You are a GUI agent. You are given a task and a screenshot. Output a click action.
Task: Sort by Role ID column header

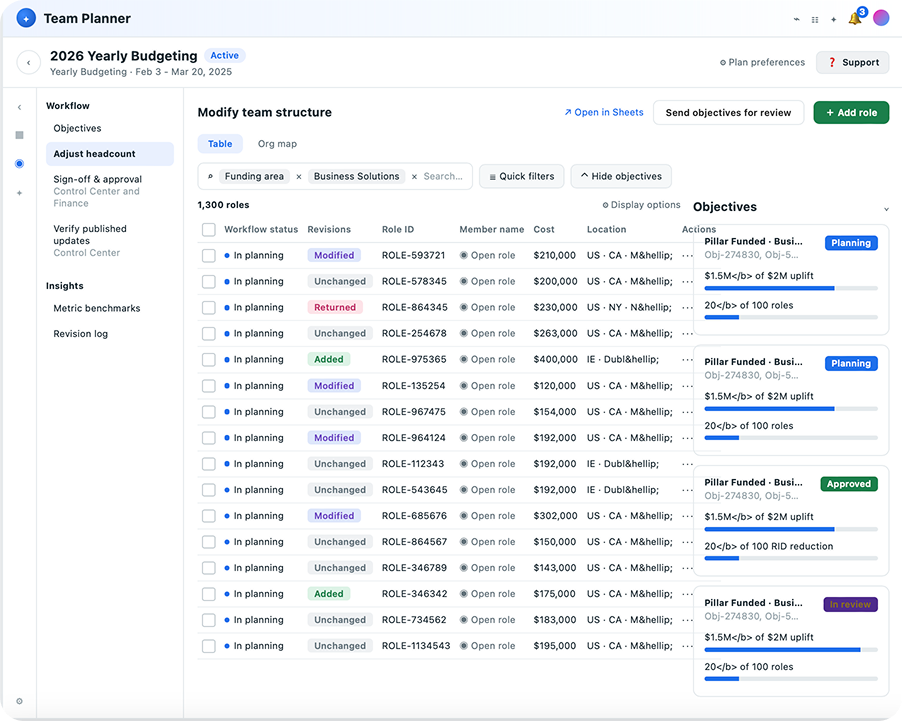click(398, 230)
